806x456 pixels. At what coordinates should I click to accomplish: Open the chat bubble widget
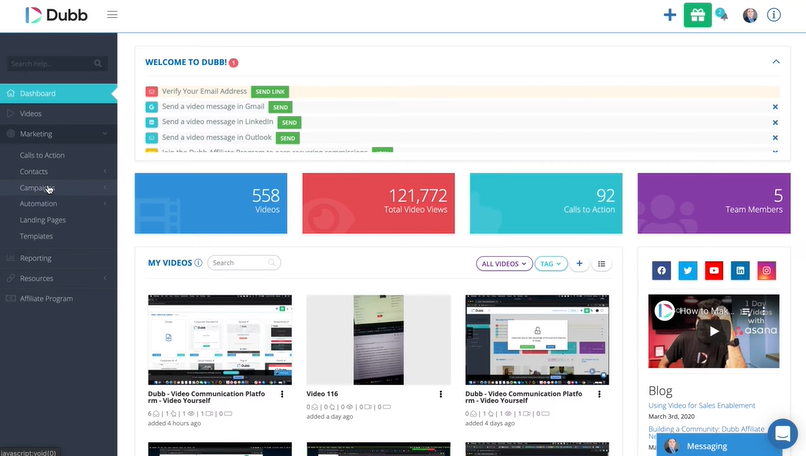point(782,433)
